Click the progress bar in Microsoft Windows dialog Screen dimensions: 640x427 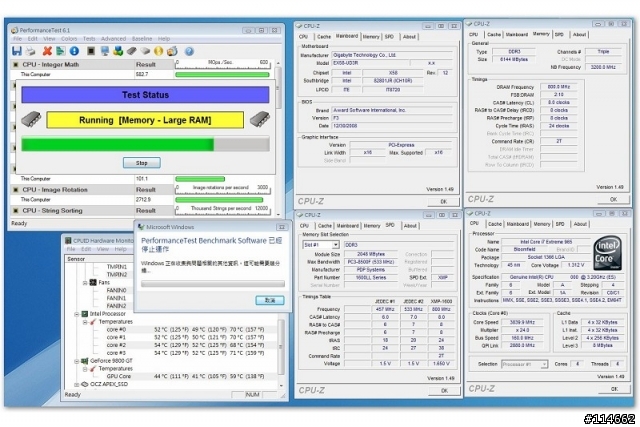point(213,284)
